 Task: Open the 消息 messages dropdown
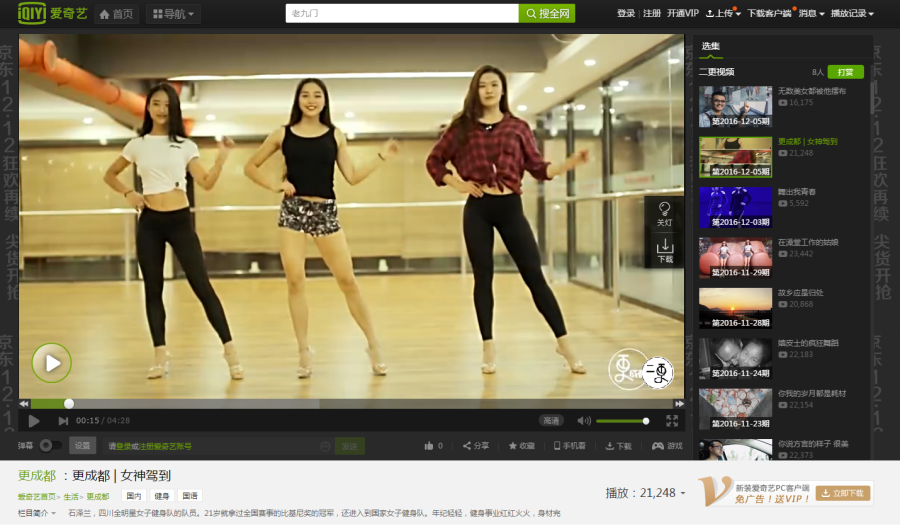point(811,13)
